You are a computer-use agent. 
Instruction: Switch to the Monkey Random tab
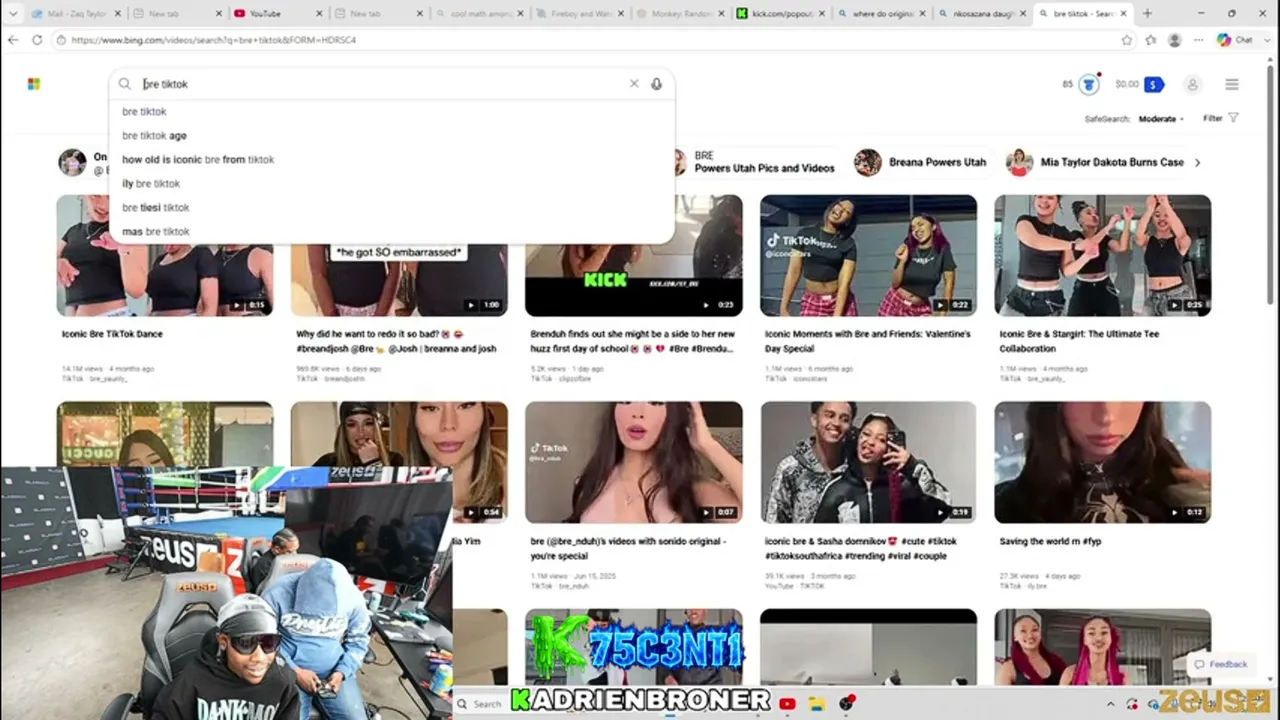click(x=683, y=14)
